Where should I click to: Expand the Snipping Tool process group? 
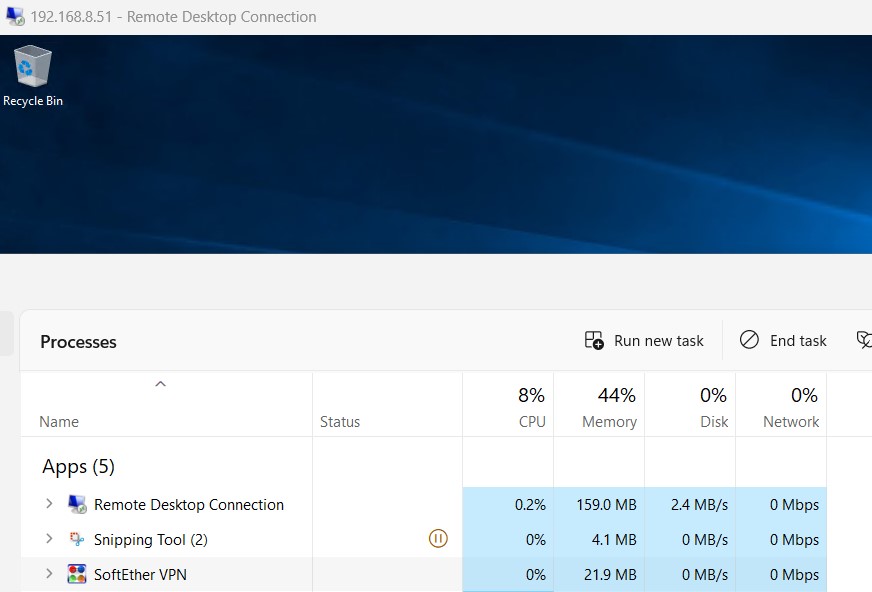[x=48, y=539]
